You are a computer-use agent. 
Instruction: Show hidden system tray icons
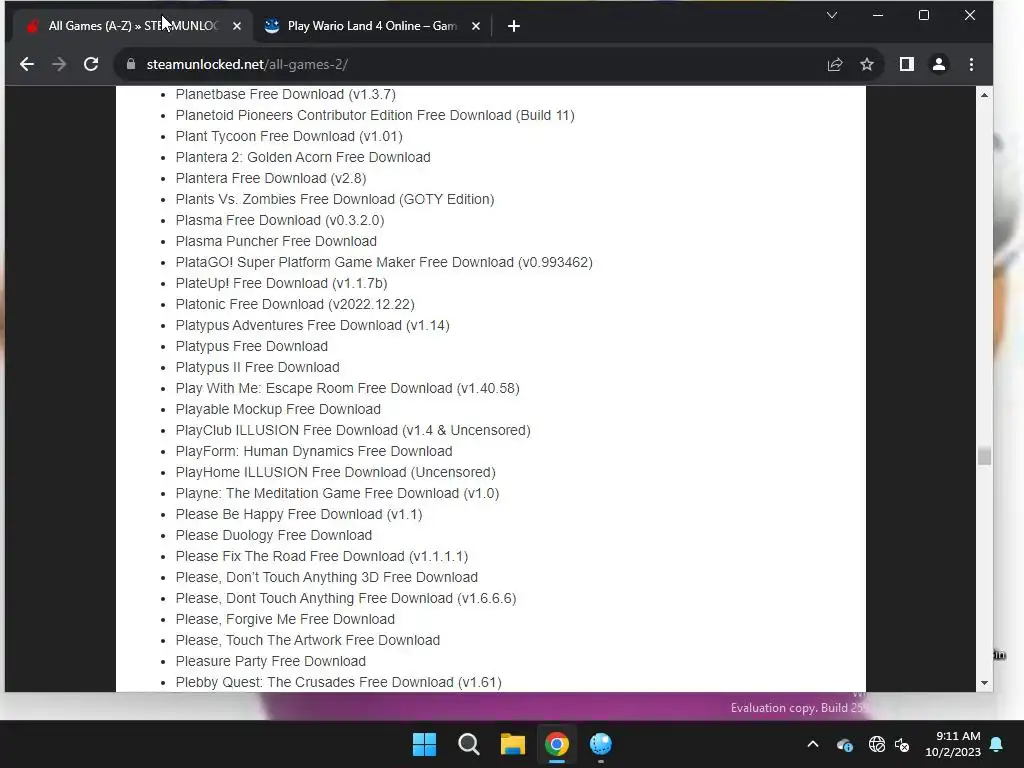(x=813, y=744)
